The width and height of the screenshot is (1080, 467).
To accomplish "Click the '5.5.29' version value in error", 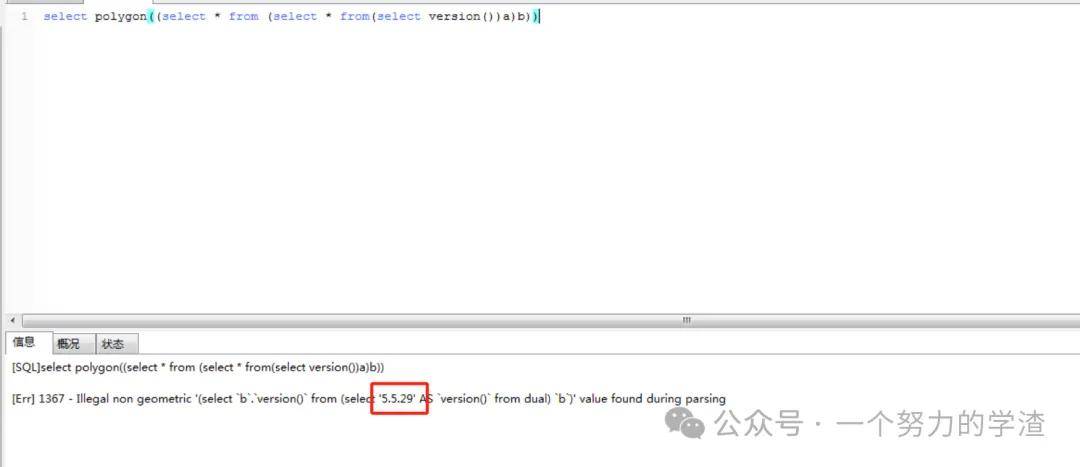I will point(397,399).
